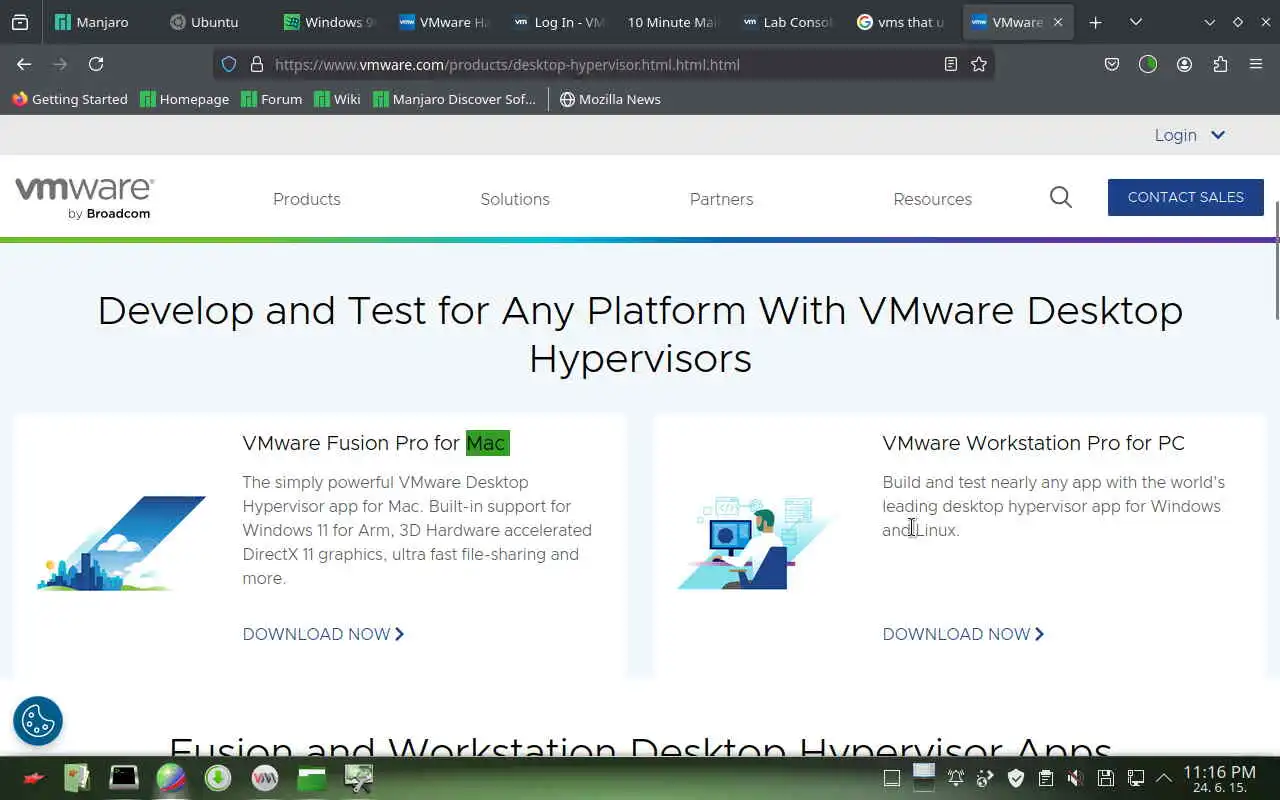The image size is (1280, 800).
Task: Click the Fusion Pro cityscape image
Action: click(121, 543)
